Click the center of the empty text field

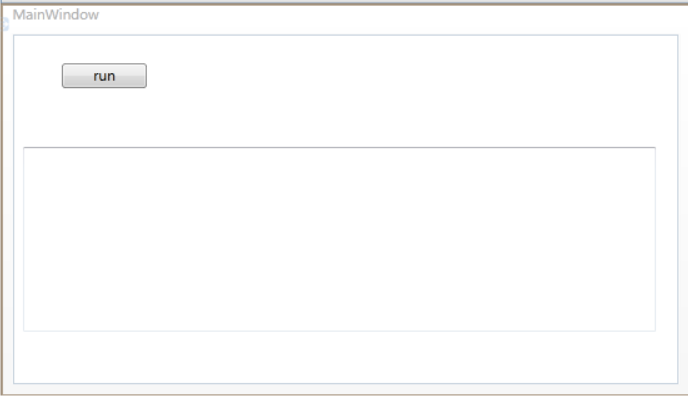pyautogui.click(x=339, y=239)
